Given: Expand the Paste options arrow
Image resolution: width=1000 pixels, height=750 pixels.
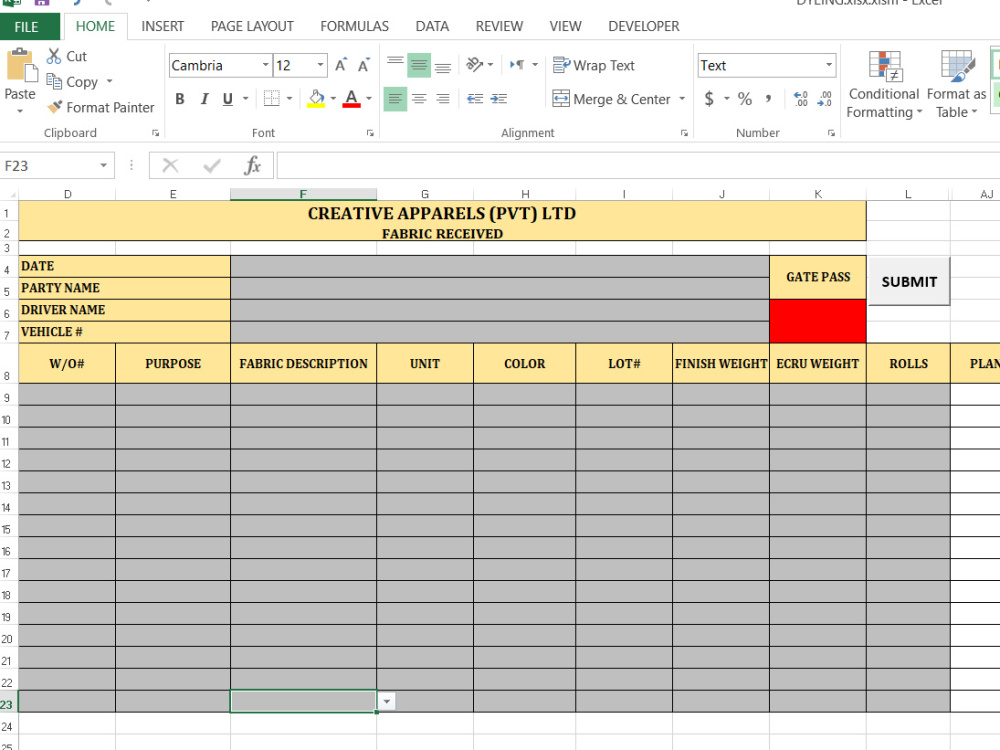Looking at the screenshot, I should tap(20, 112).
